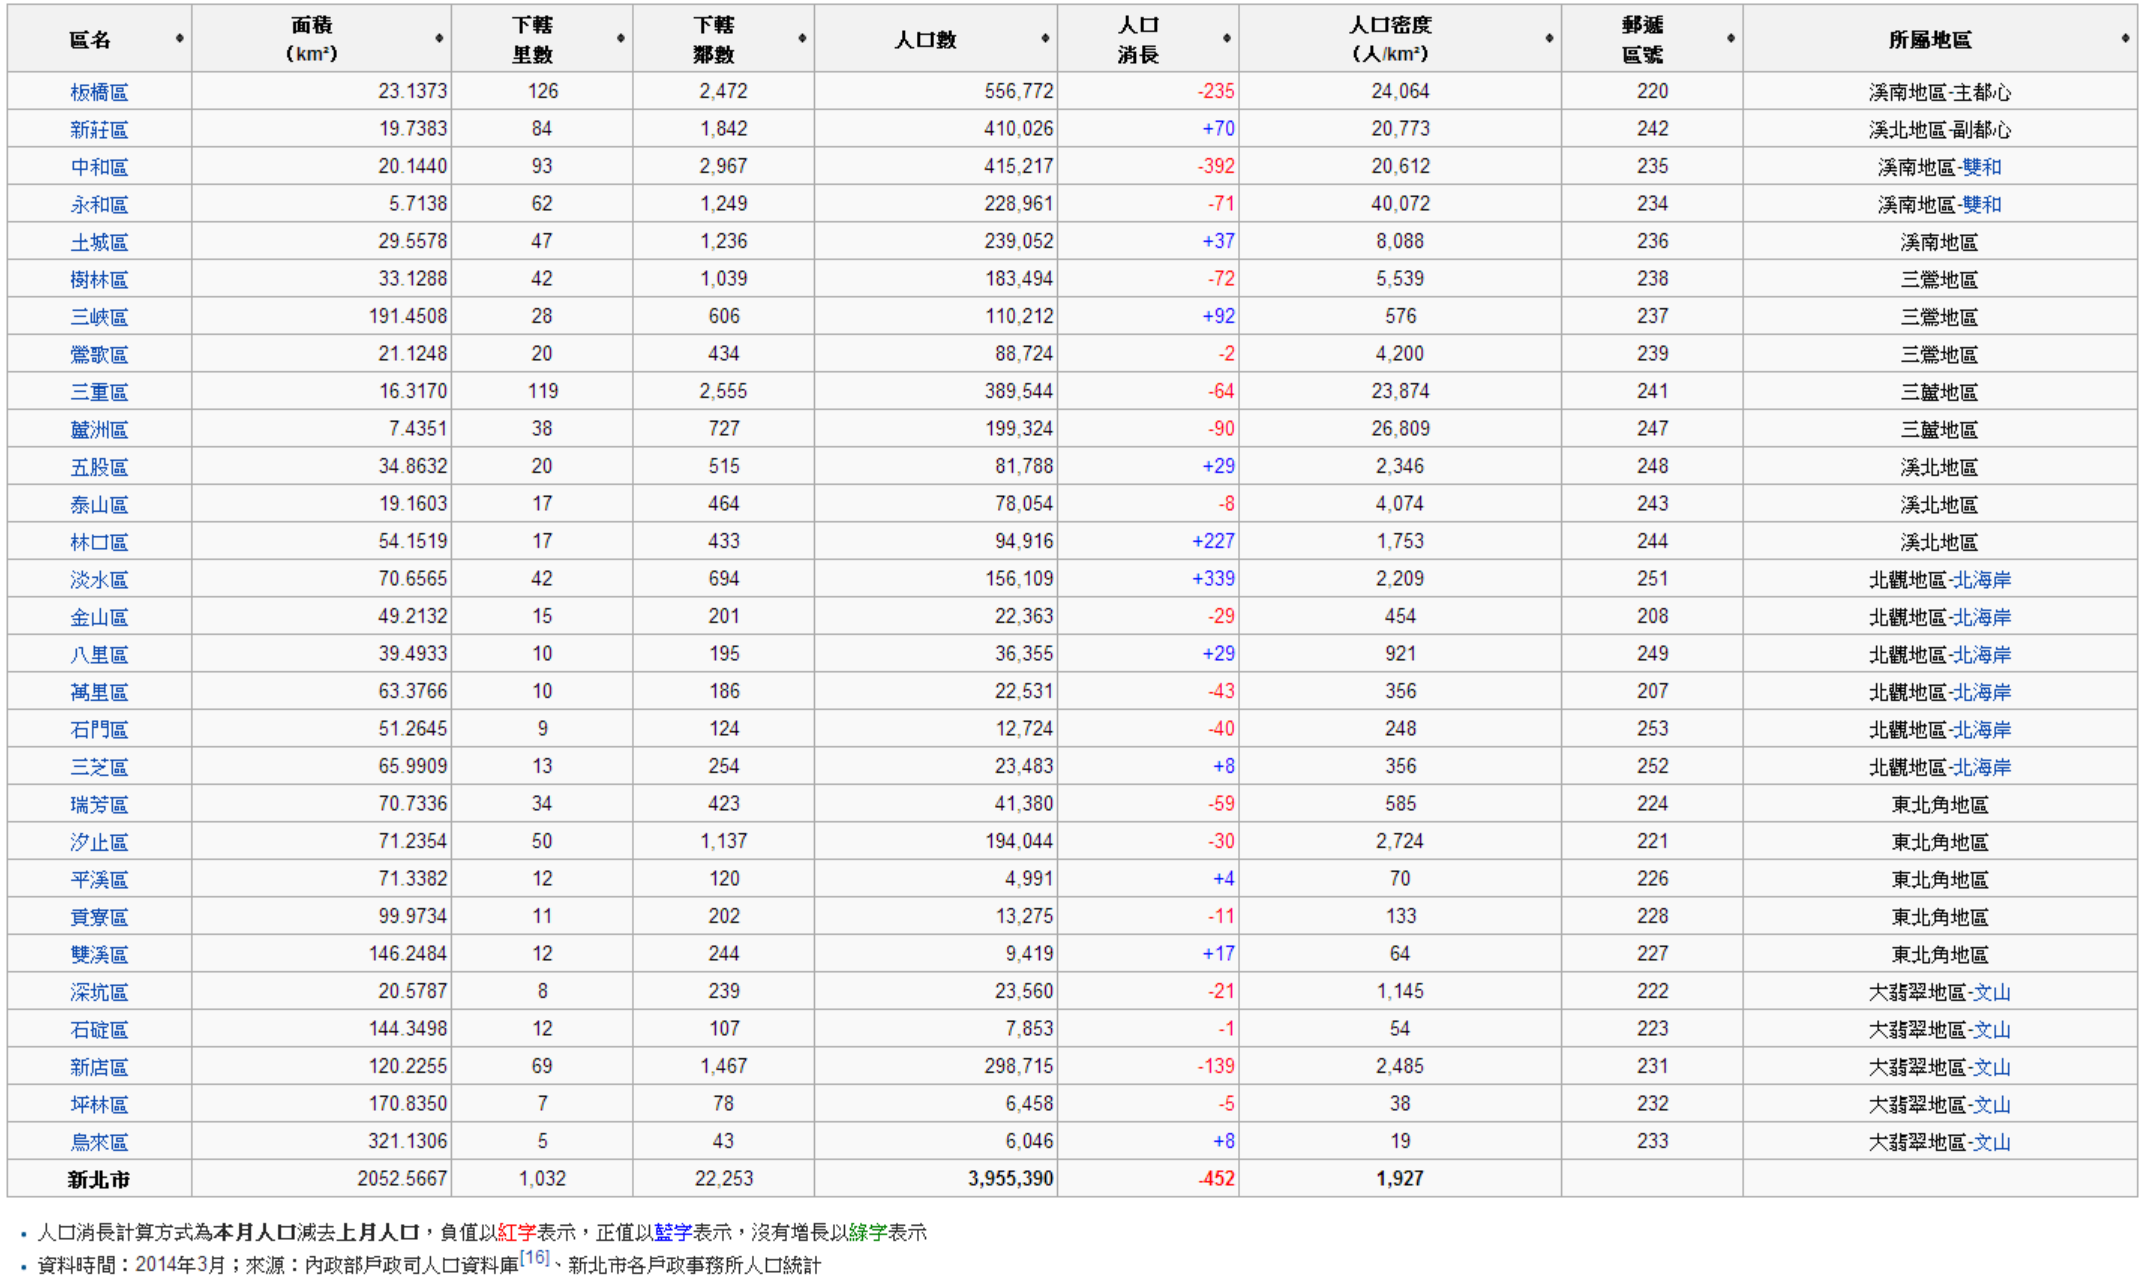Sort by 人口密度 column sort arrow
Viewport: 2142px width, 1283px height.
tap(1549, 39)
